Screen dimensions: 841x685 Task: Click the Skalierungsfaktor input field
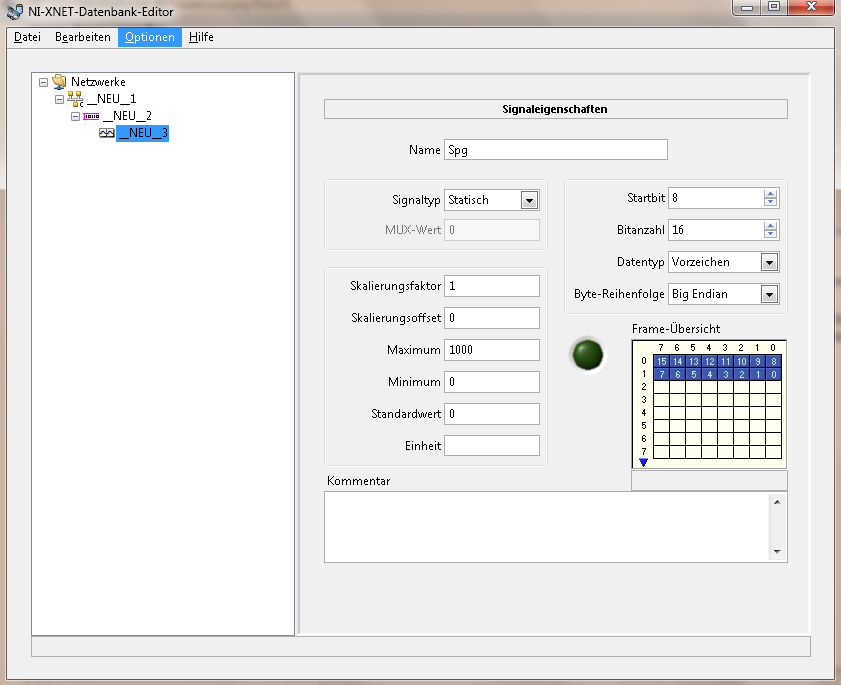[x=492, y=286]
